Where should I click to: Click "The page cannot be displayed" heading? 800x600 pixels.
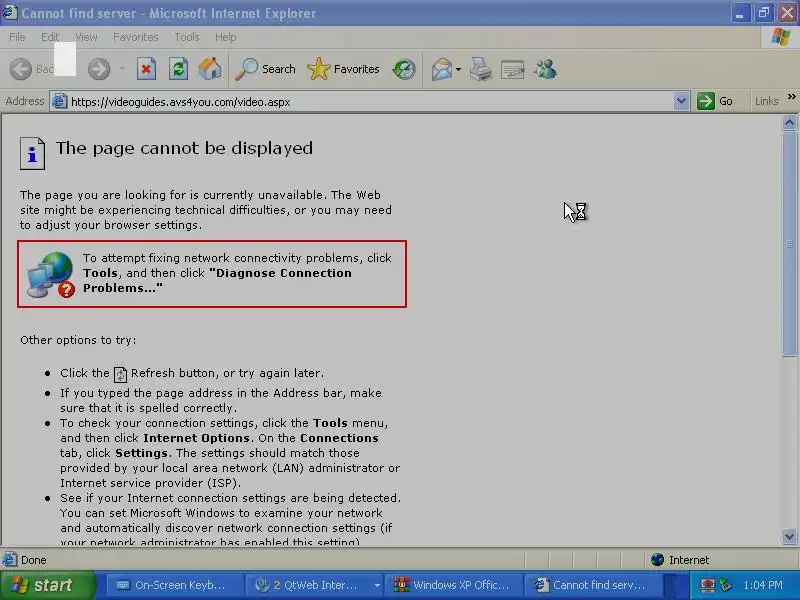point(184,148)
